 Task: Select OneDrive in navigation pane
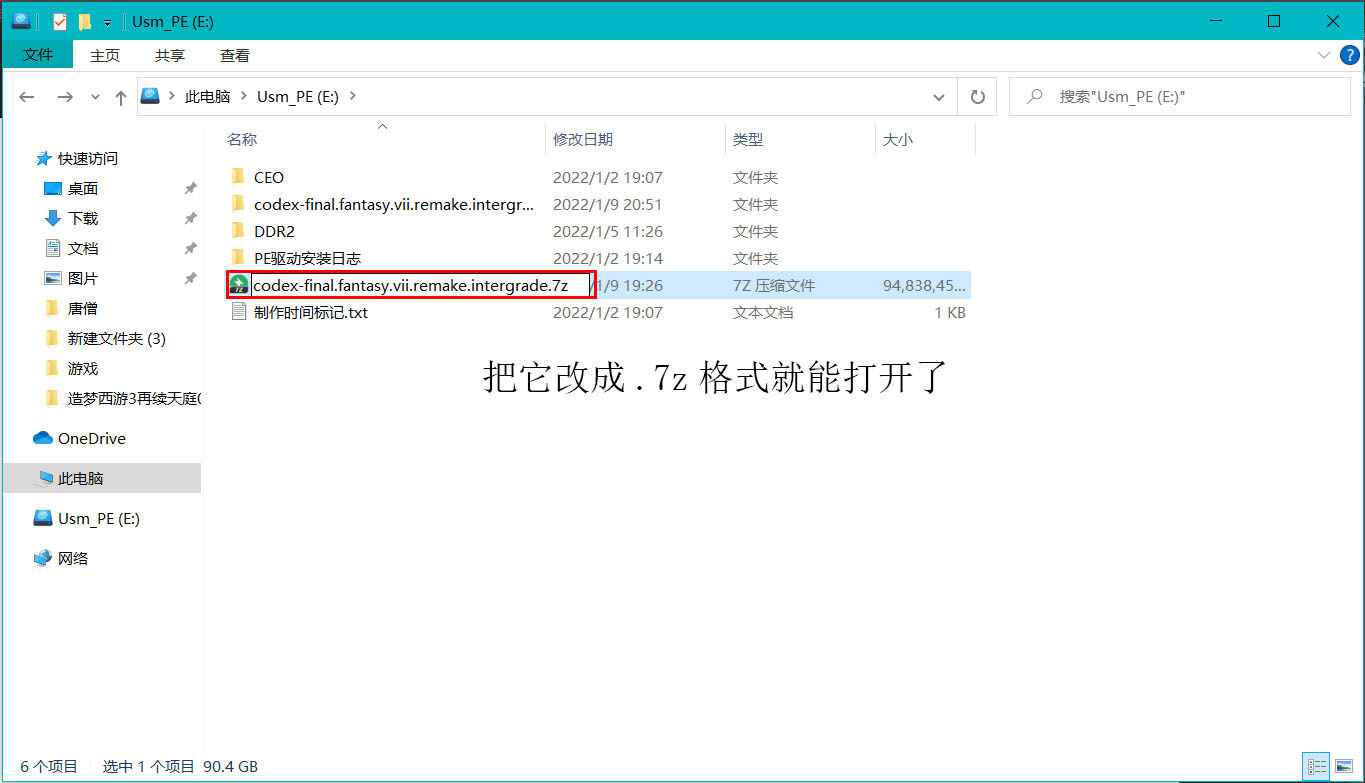91,438
